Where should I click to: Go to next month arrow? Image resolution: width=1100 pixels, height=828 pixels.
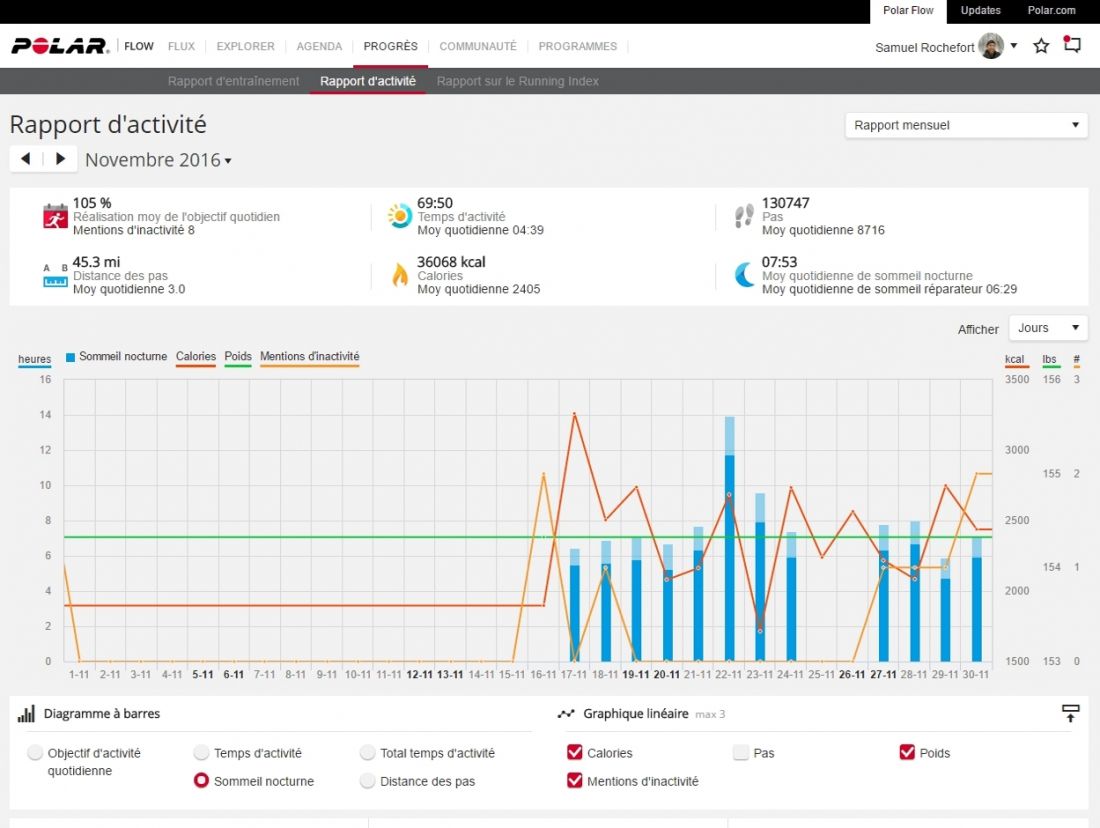coord(60,159)
